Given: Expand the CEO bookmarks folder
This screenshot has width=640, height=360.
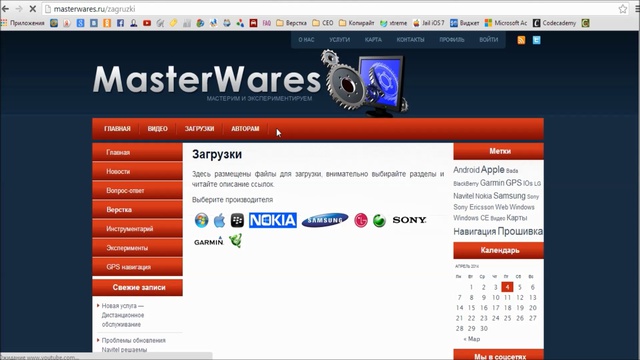Looking at the screenshot, I should [322, 23].
